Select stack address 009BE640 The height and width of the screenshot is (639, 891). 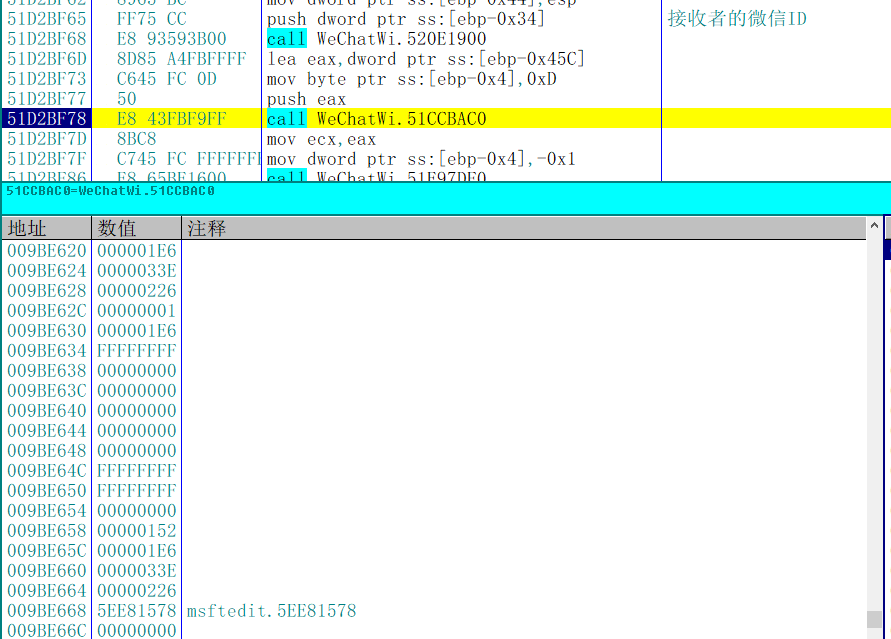tap(47, 411)
